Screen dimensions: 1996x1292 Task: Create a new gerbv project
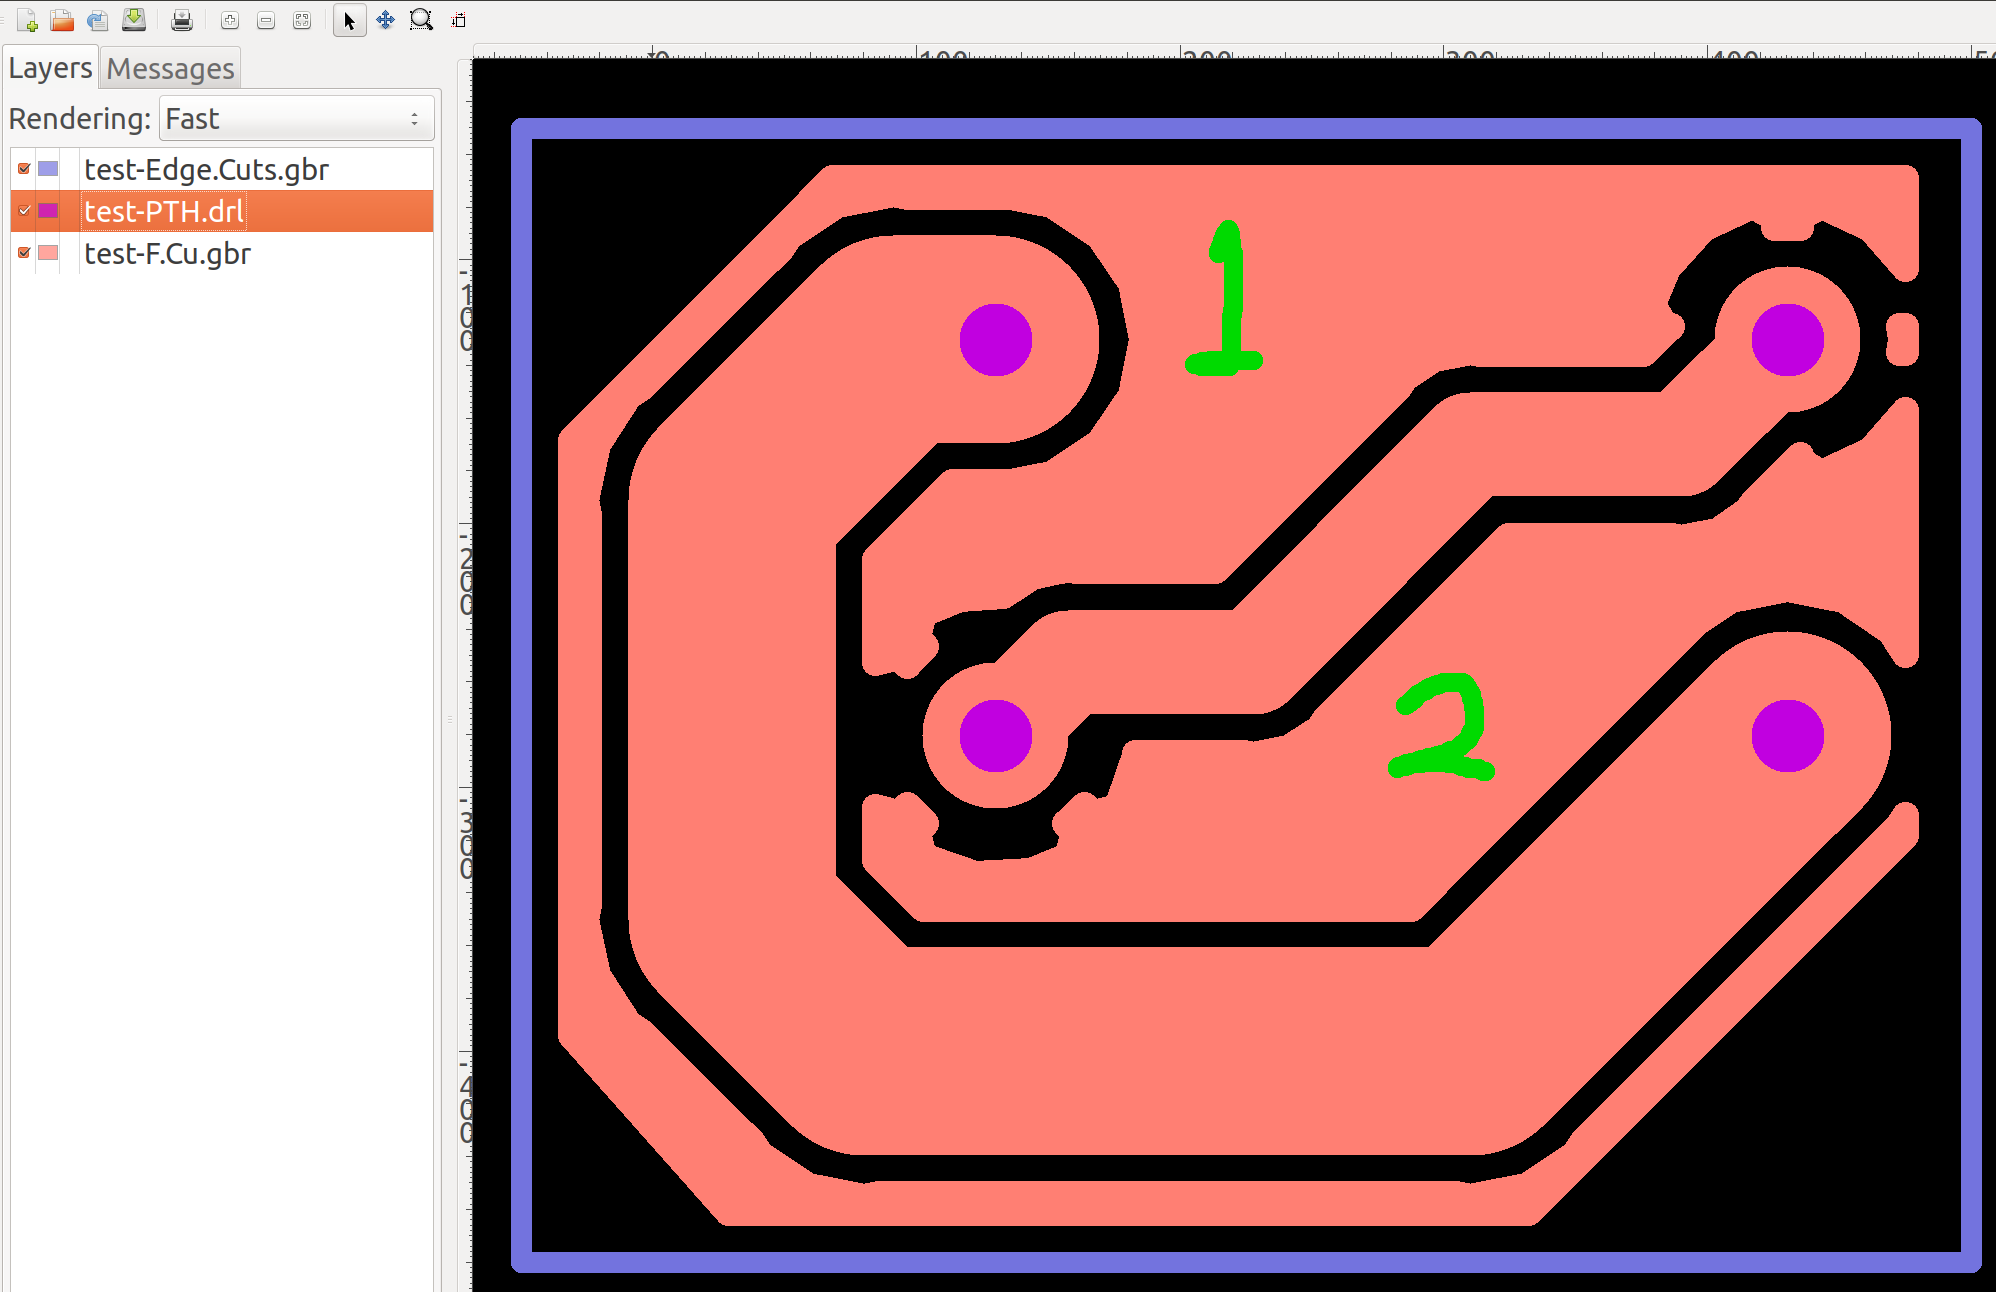point(27,20)
